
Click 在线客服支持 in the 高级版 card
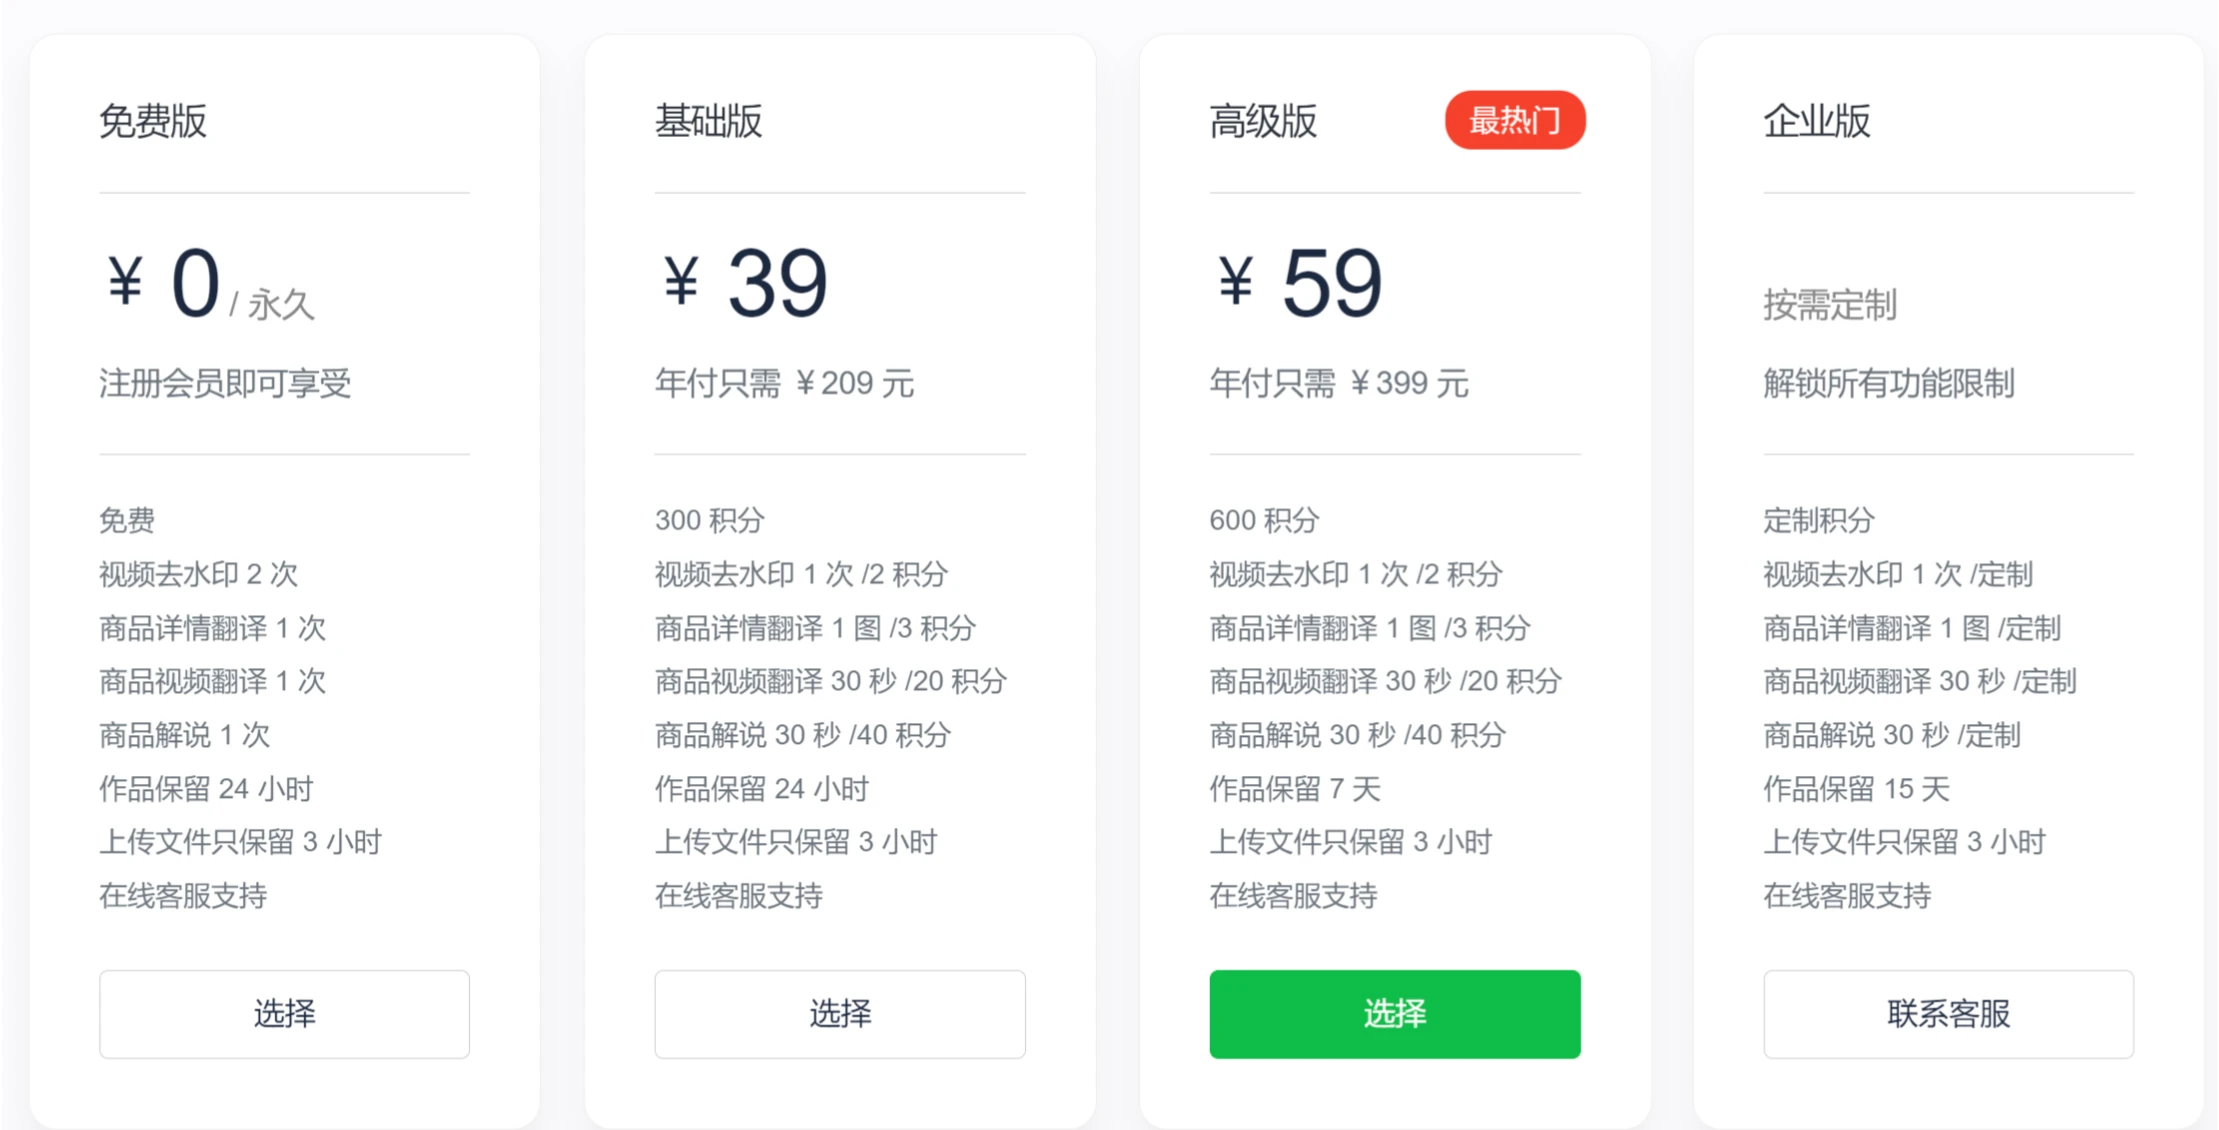(1294, 896)
